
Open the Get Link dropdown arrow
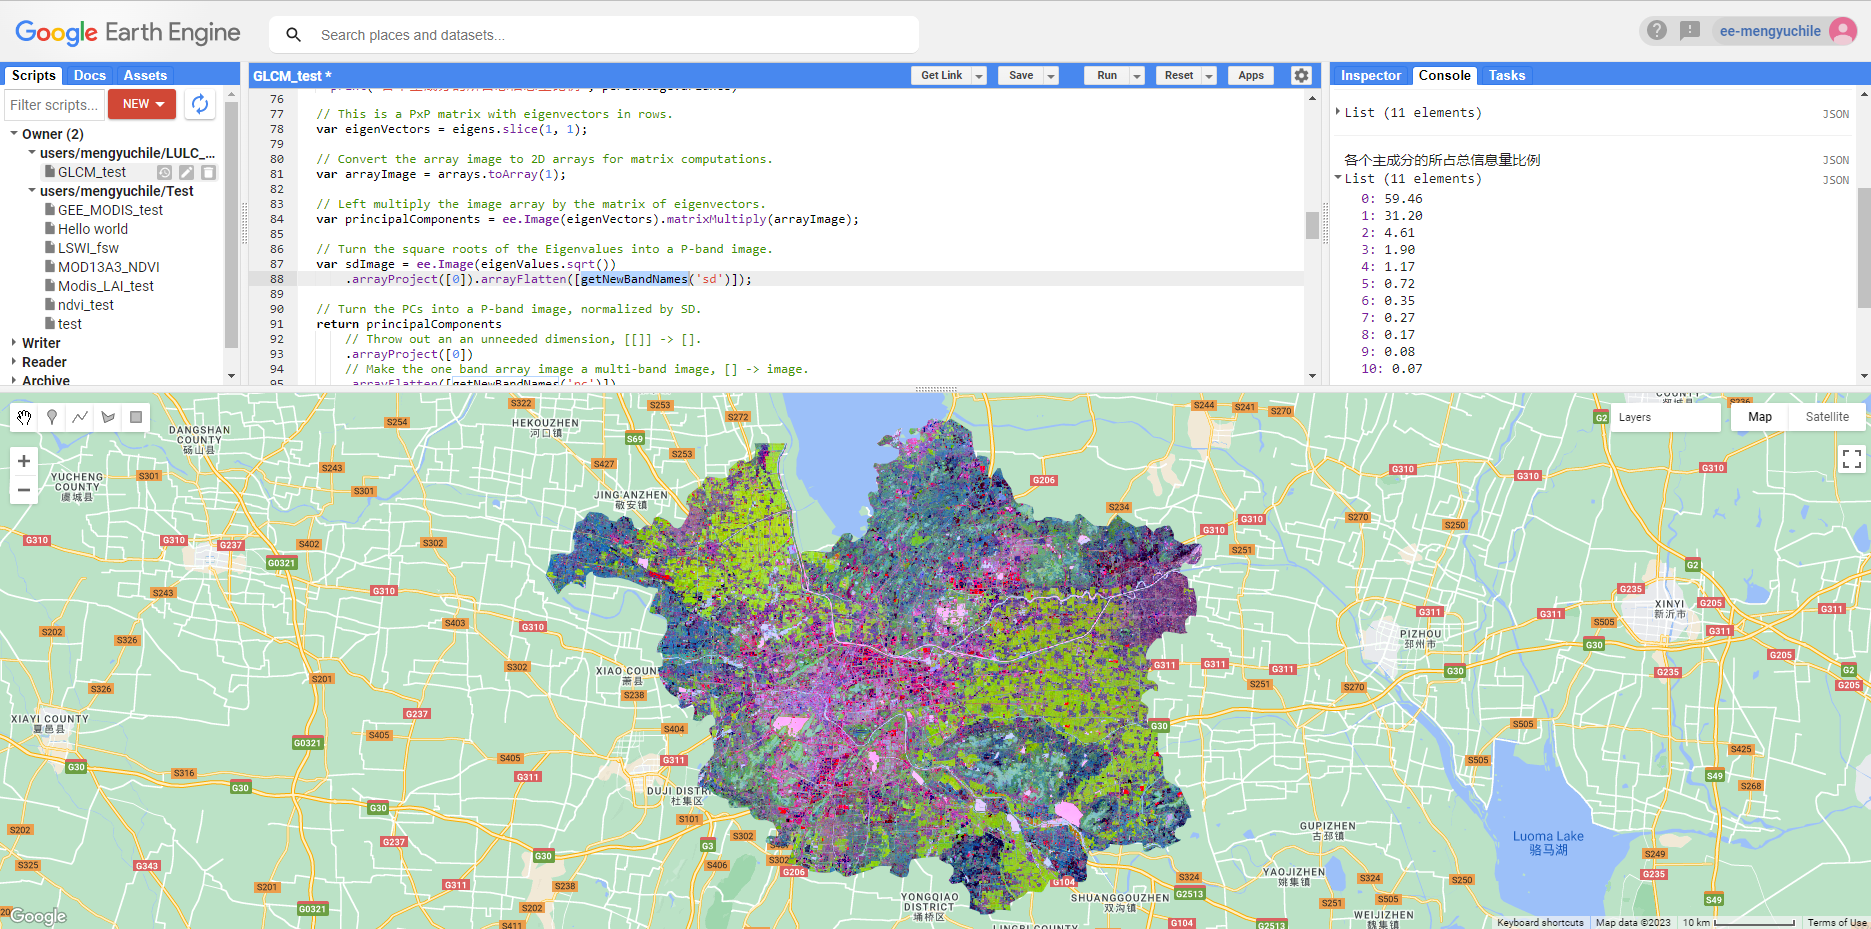coord(979,76)
